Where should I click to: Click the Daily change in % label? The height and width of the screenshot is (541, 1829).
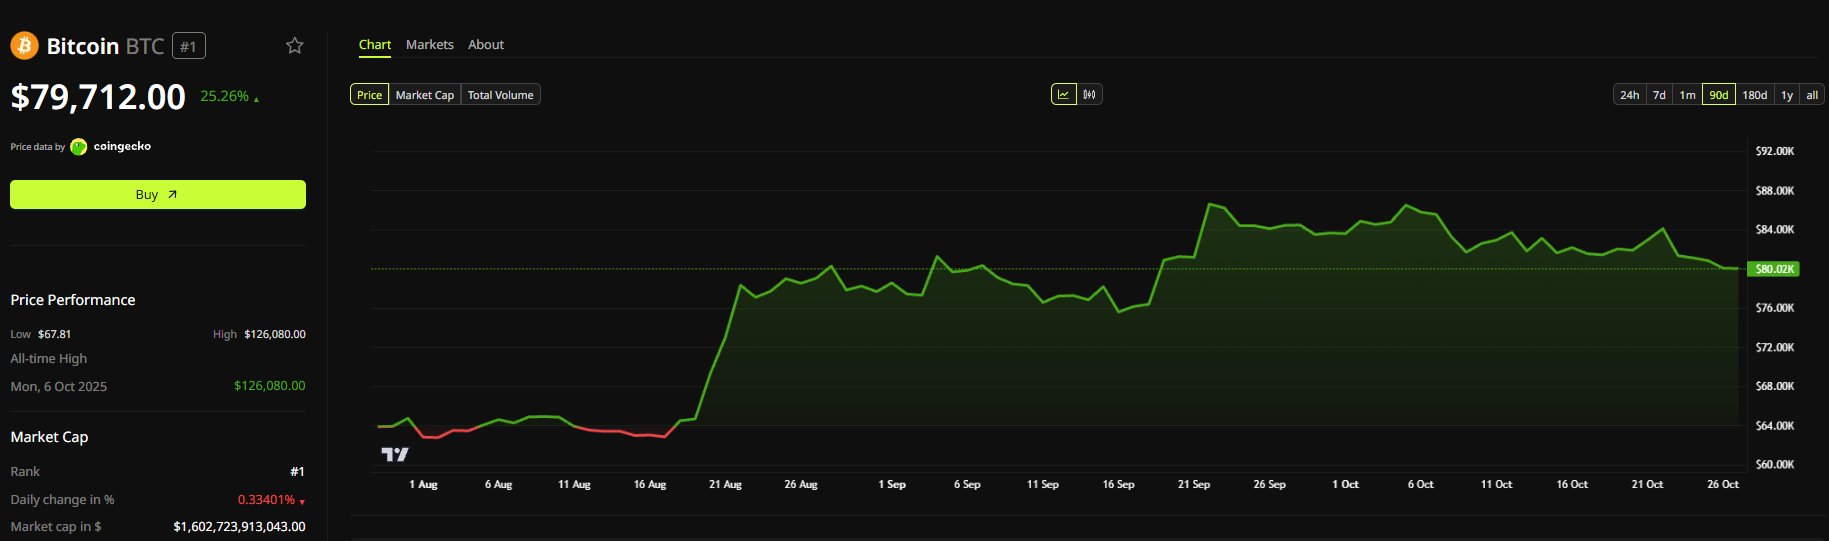(x=62, y=499)
